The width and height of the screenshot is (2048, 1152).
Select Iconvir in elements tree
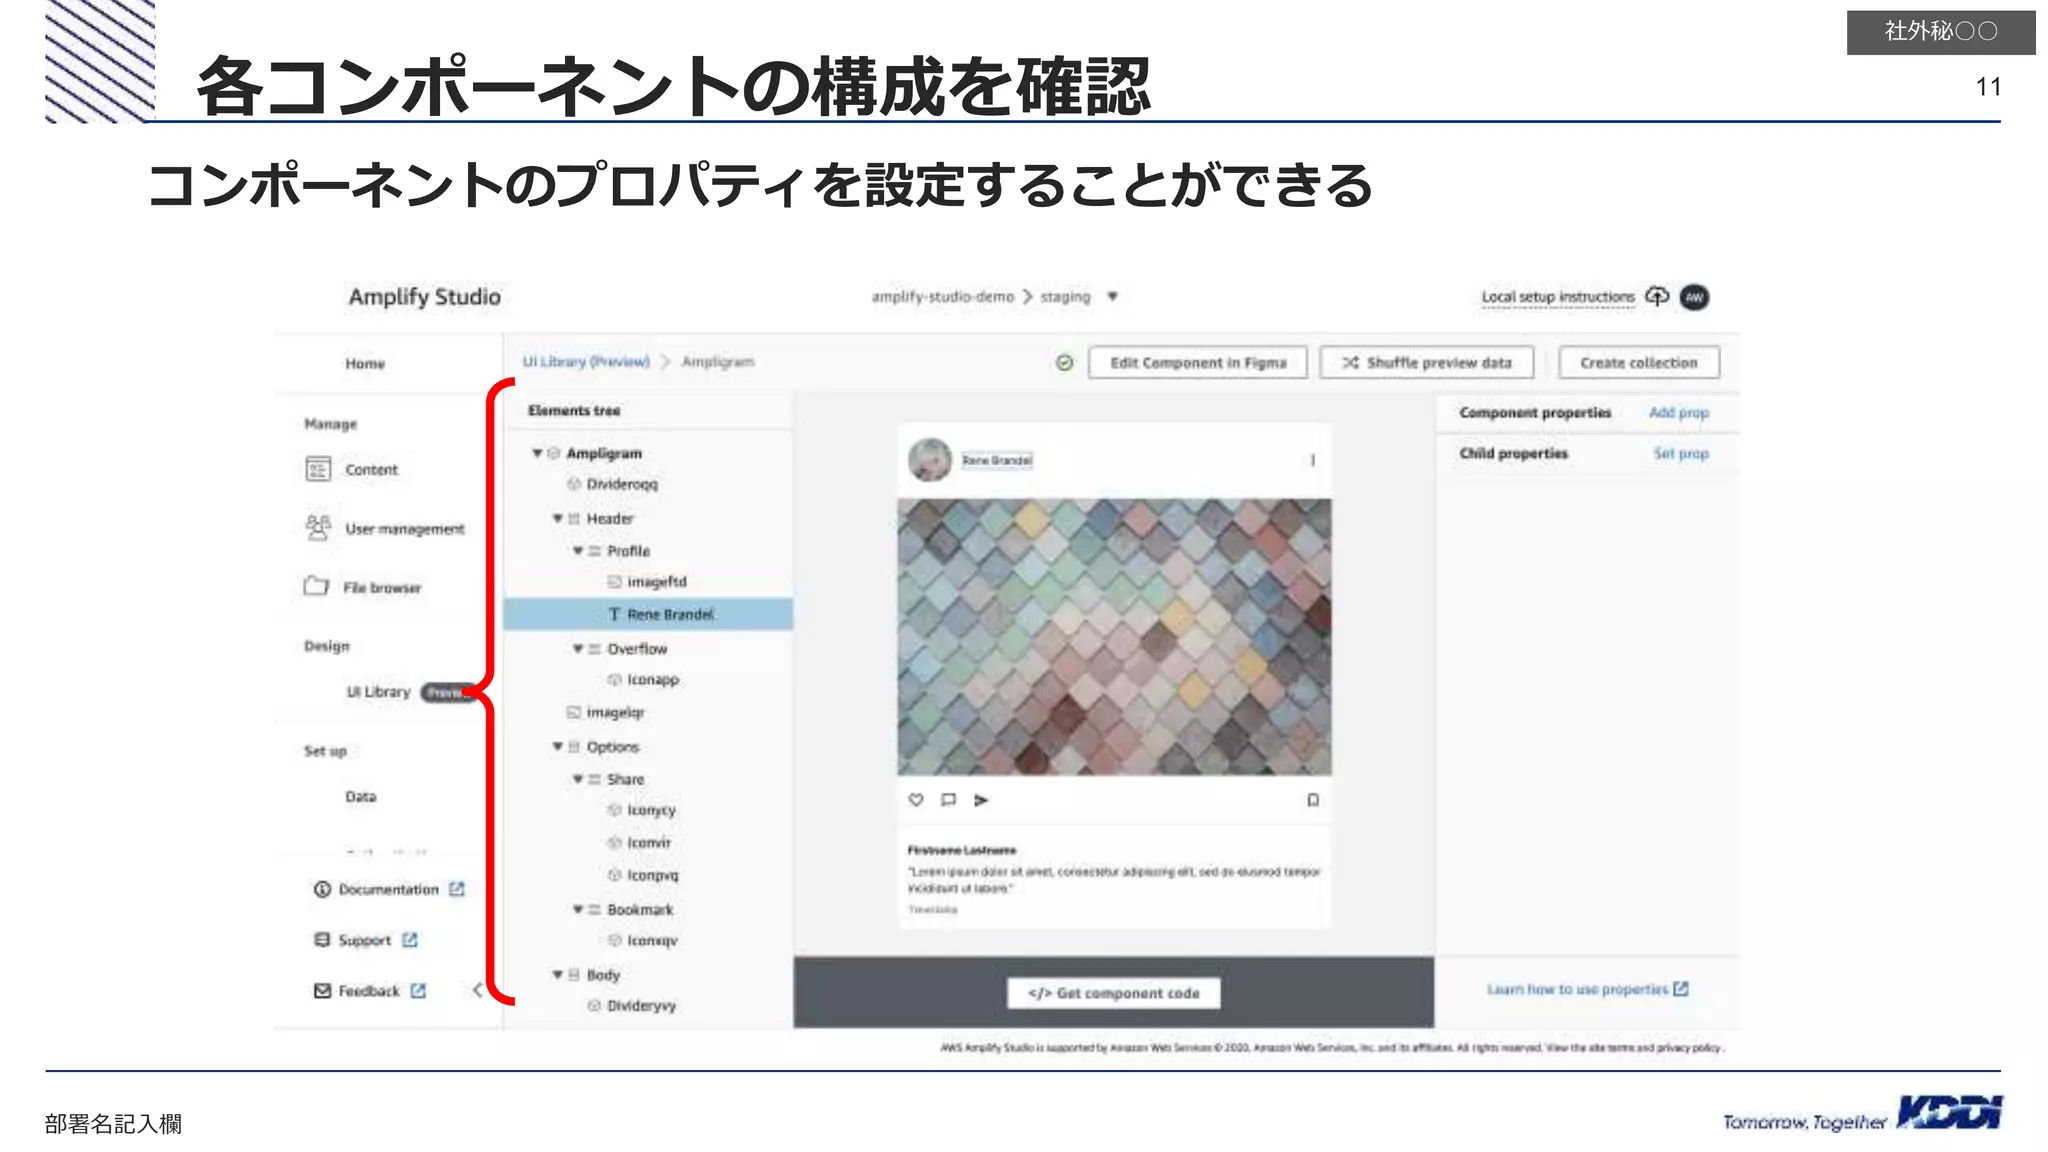[648, 843]
